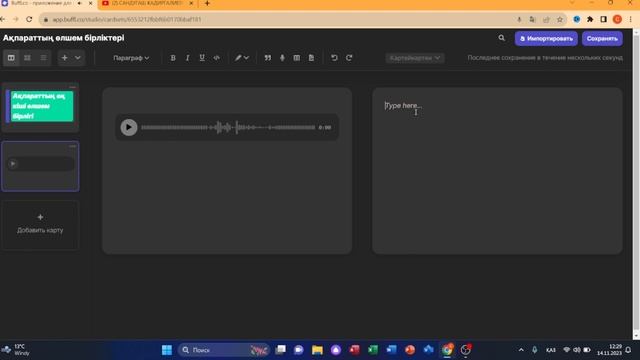The height and width of the screenshot is (360, 640).
Task: Bookmark this page with star icon
Action: coord(560,19)
